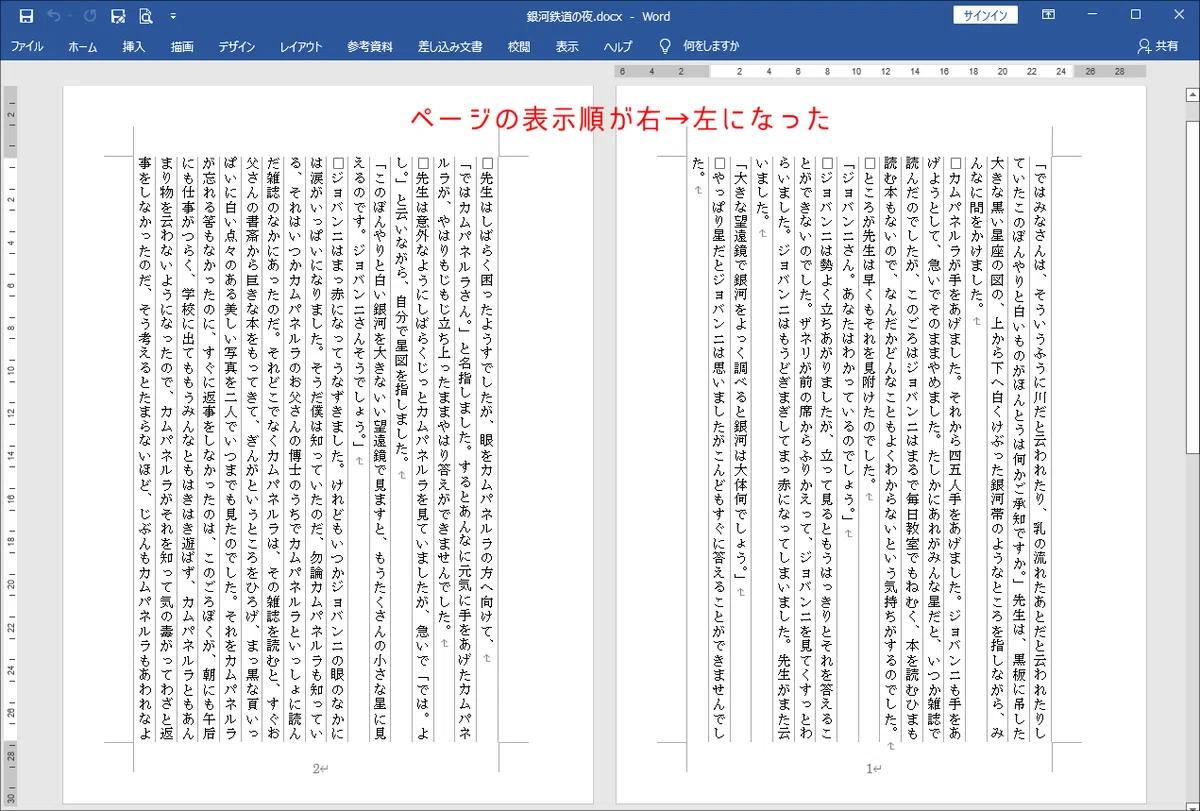This screenshot has height=811, width=1200.
Task: Switch to 参考資料 tab
Action: tap(370, 47)
